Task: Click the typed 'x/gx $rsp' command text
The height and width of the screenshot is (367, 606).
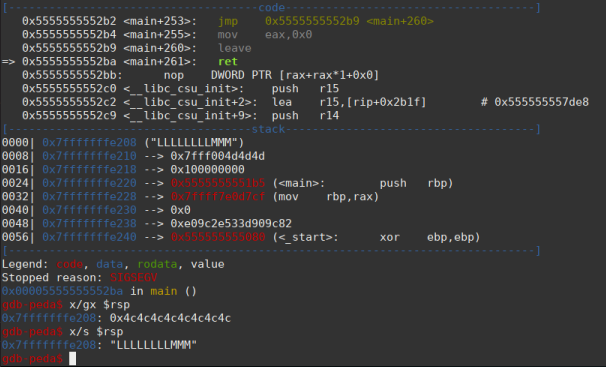Action: coord(99,305)
